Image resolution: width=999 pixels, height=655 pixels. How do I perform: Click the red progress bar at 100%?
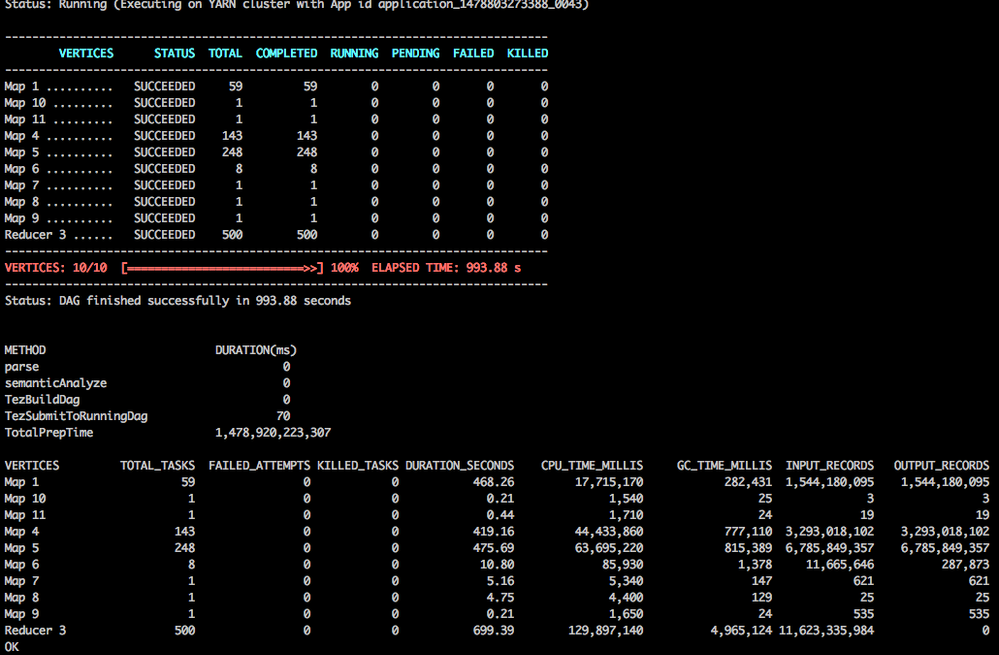[x=222, y=268]
